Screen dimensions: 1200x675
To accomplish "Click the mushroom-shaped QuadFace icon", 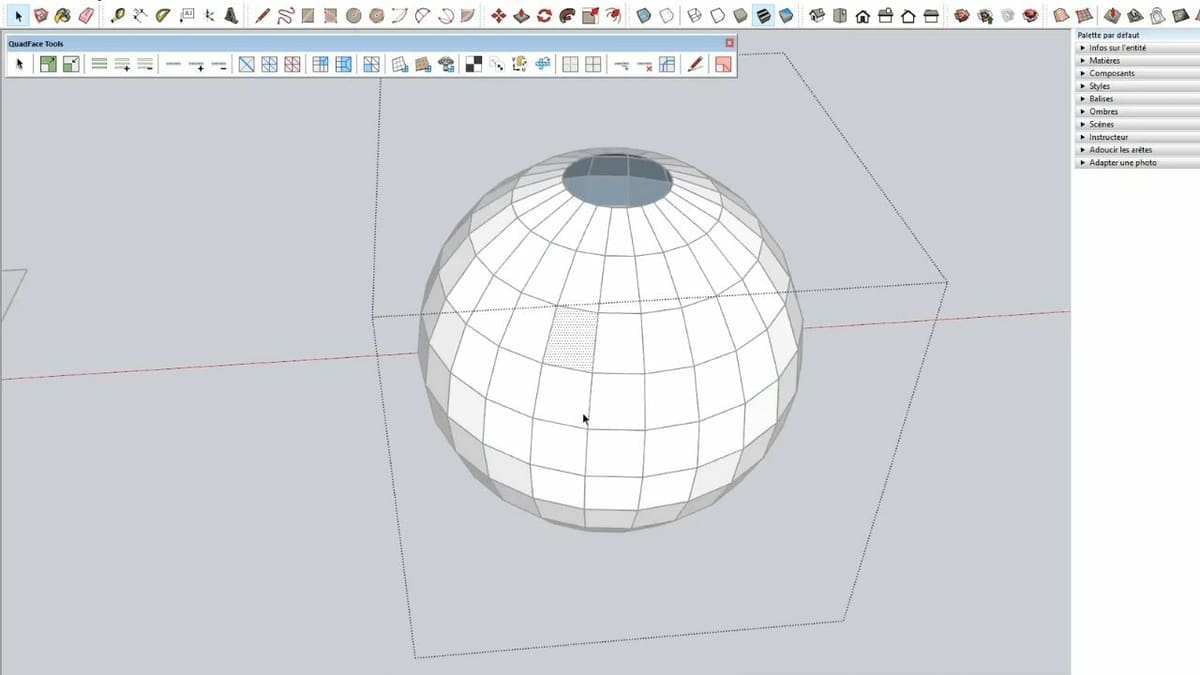I will click(446, 64).
